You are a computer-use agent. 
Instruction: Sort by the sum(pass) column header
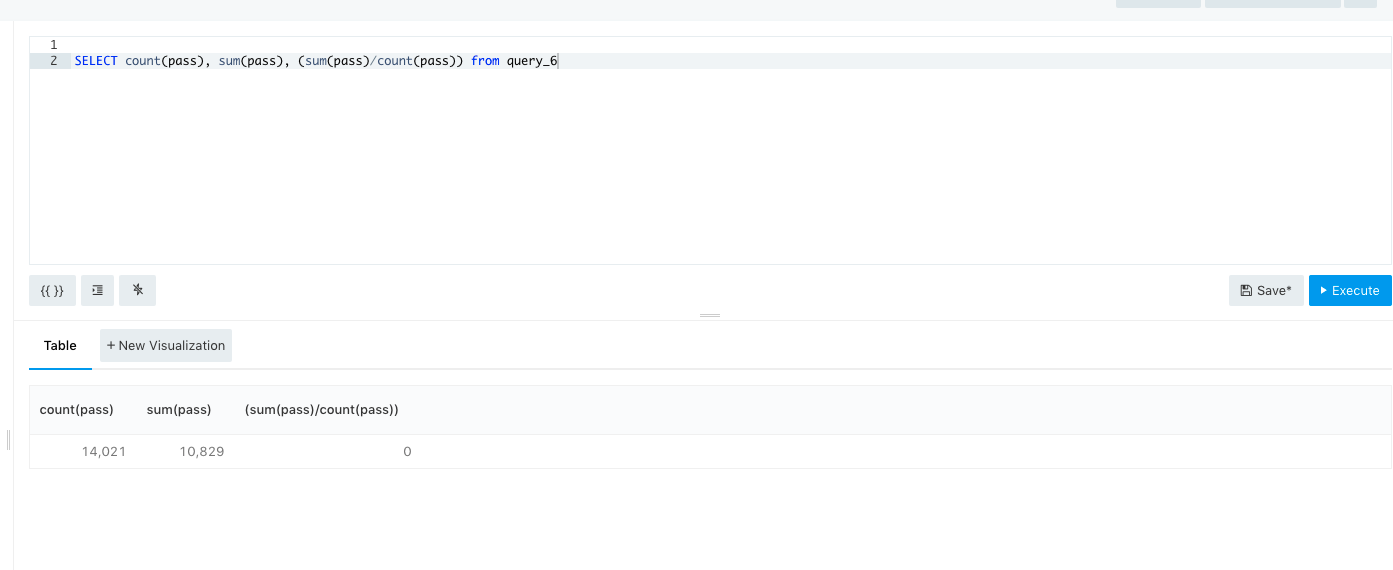[x=179, y=409]
